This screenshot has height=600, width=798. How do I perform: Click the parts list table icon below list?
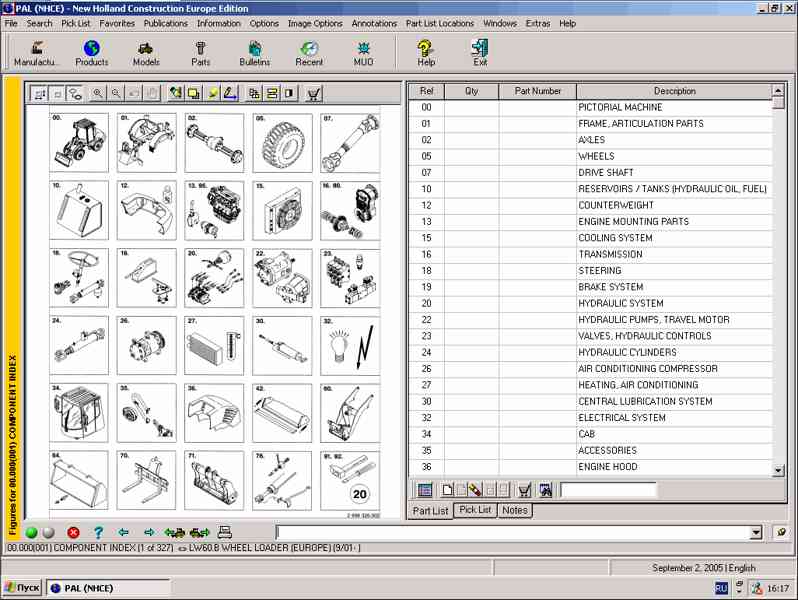(425, 490)
